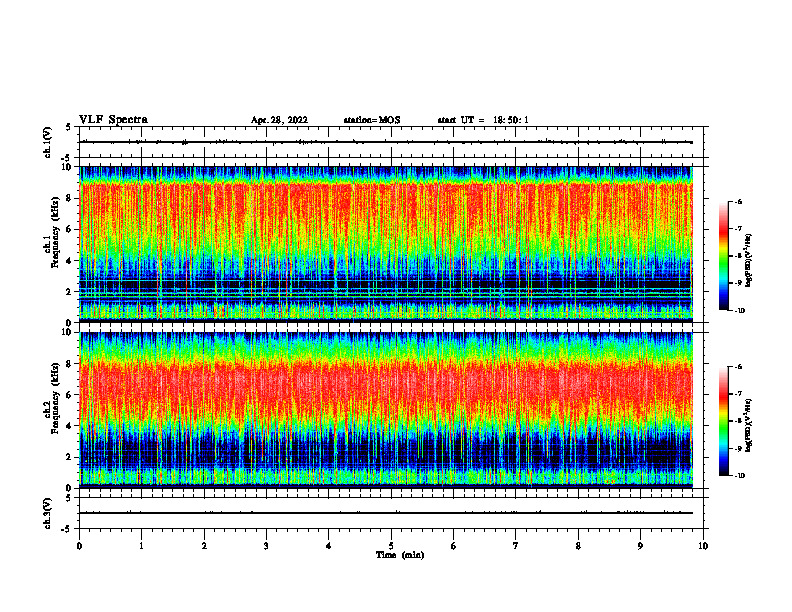
Task: Click the "ch.3(V)" waveform axis label
Action: coord(48,513)
